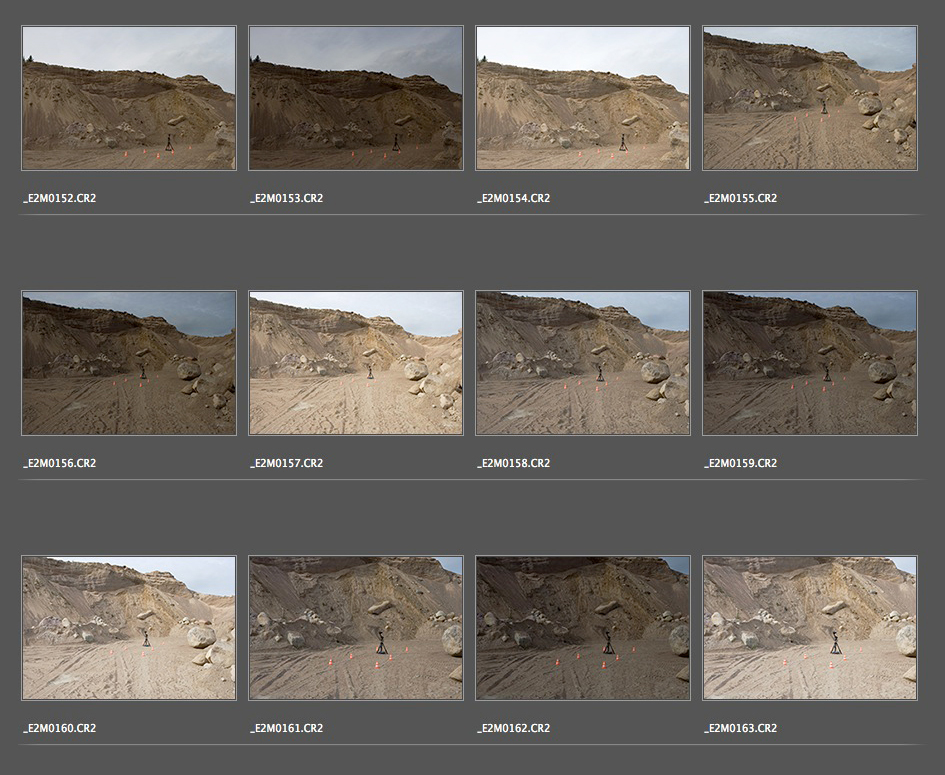Select the _E2M0161.CR2 thumbnail image
The image size is (945, 775).
(355, 628)
